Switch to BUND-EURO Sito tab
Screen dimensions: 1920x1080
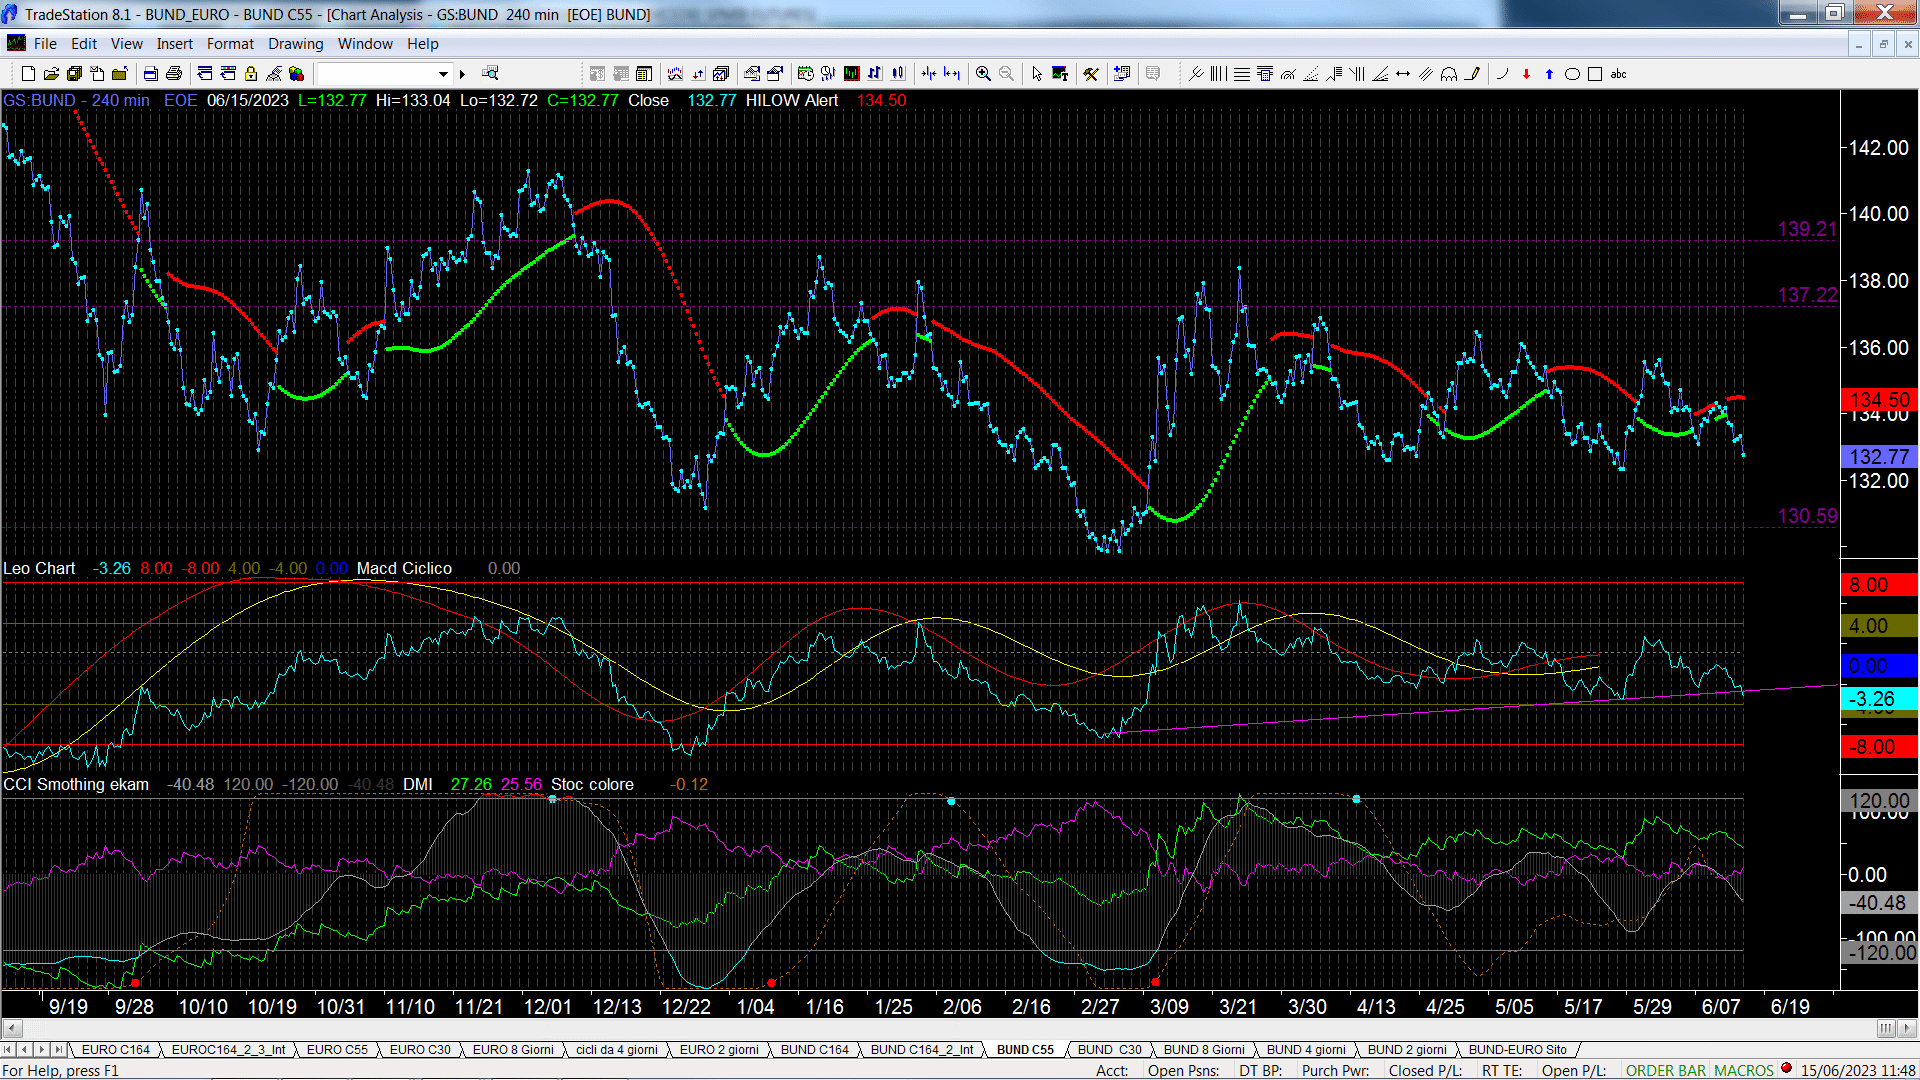1517,1049
